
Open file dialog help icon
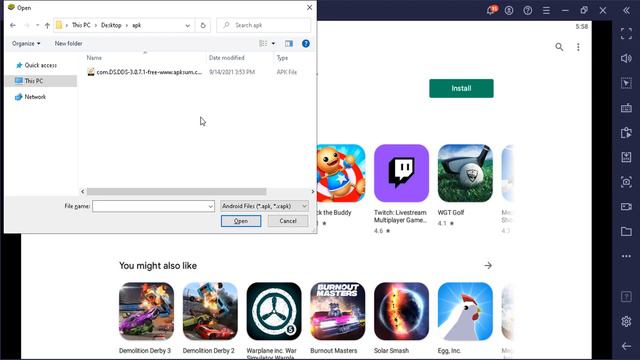306,44
